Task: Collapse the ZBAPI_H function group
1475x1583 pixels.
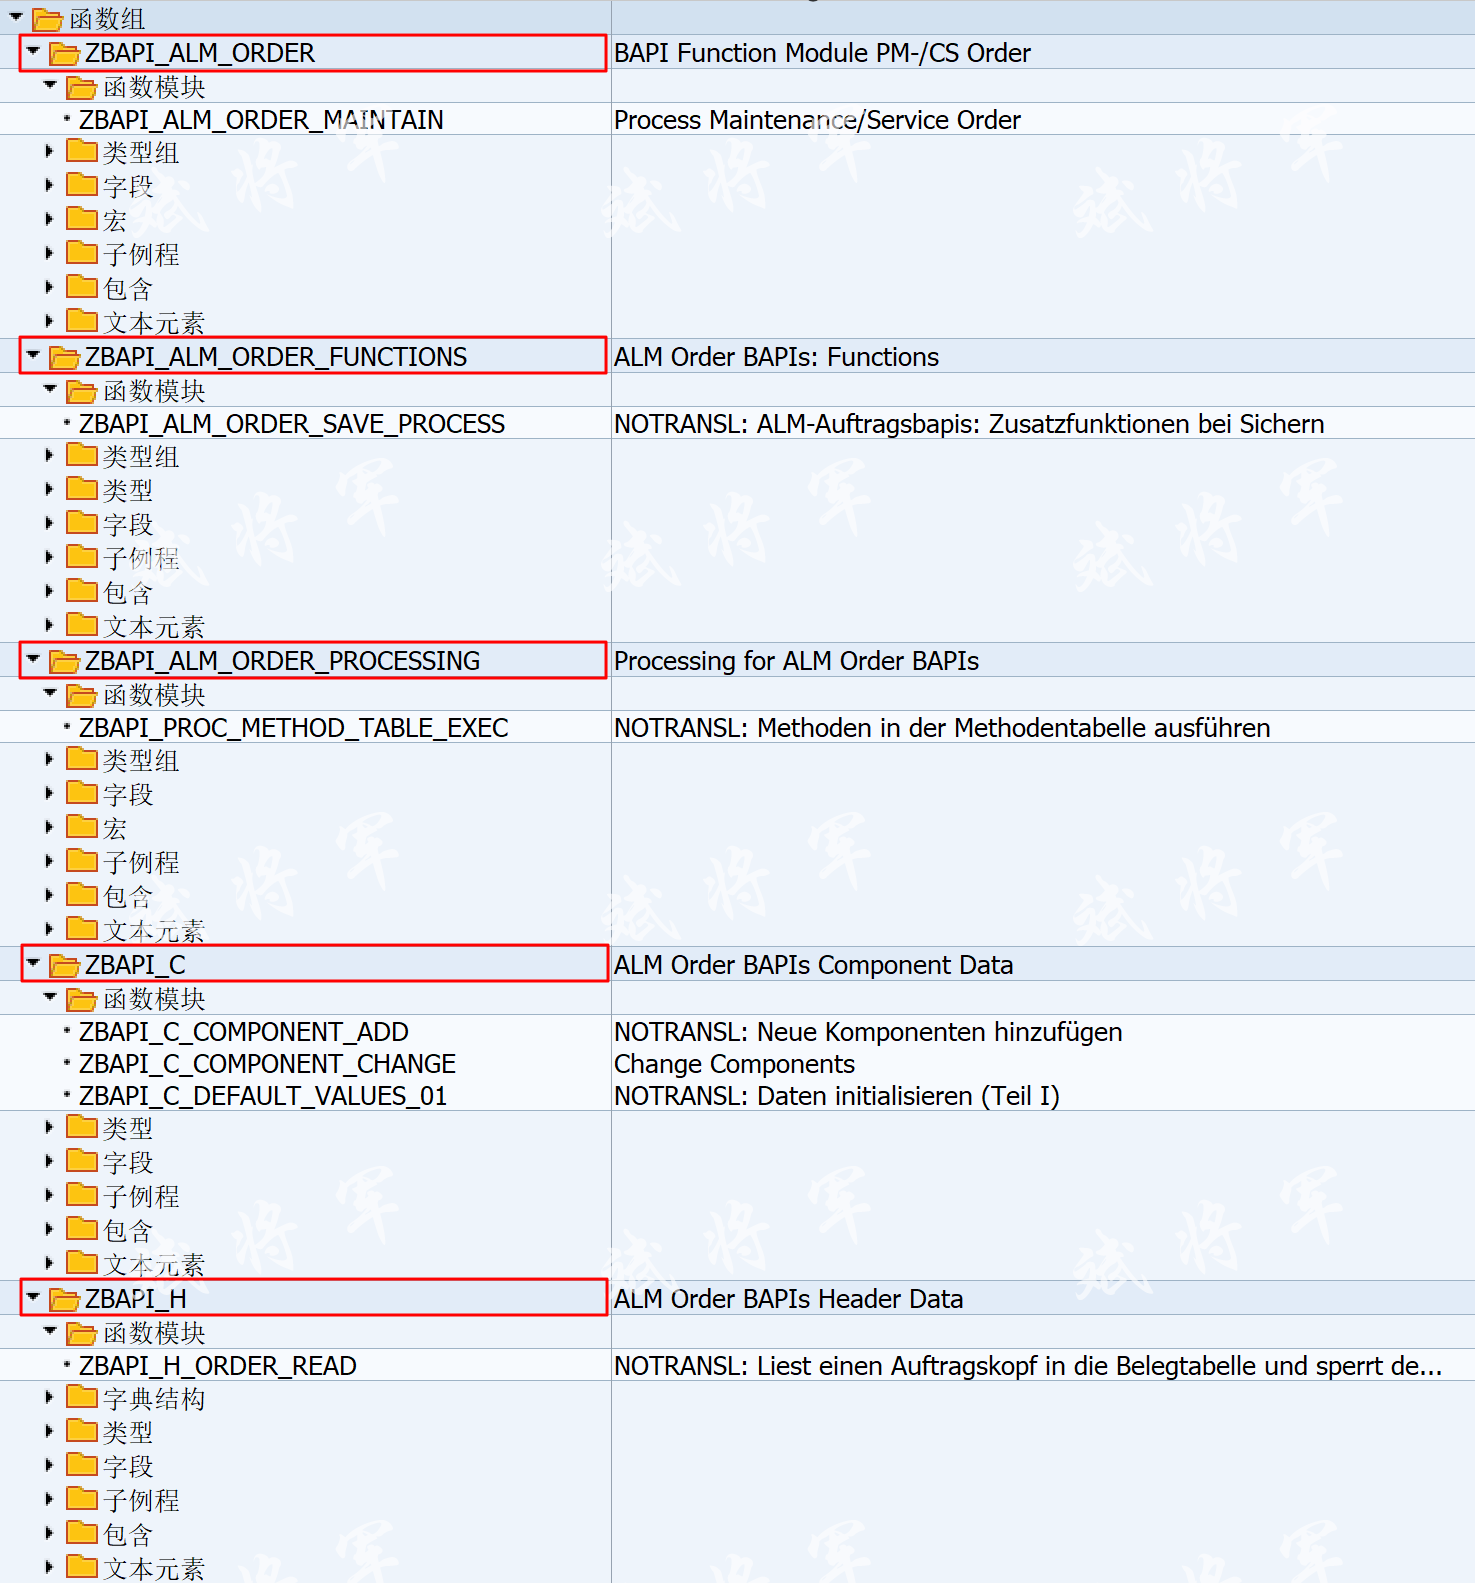Action: 33,1297
